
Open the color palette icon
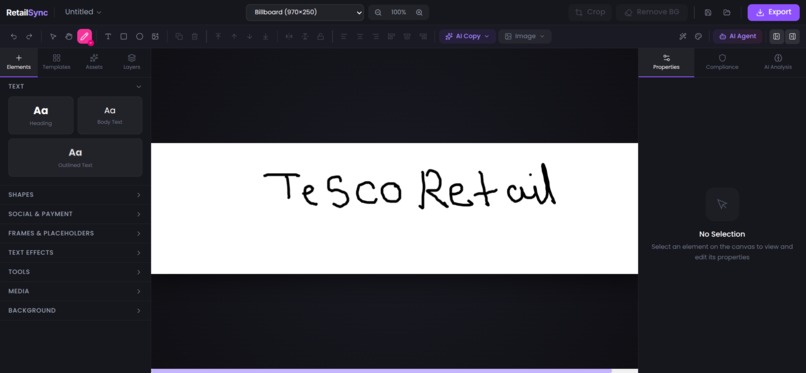(698, 36)
